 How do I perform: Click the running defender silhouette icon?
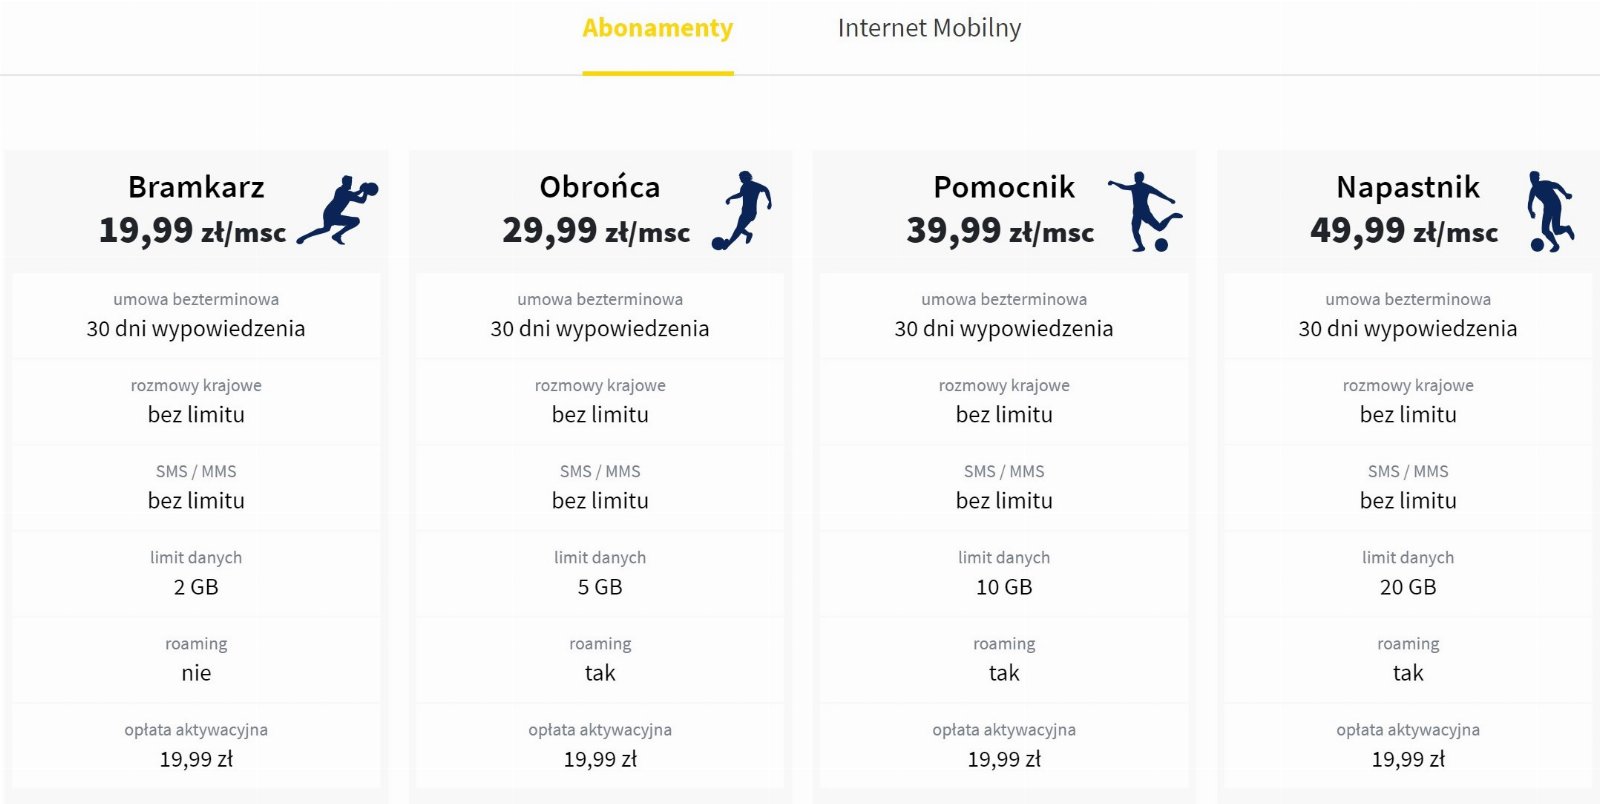[742, 211]
